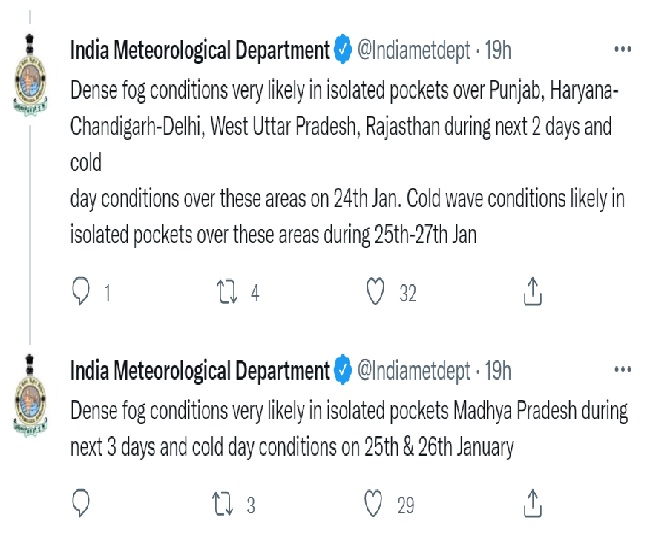Image resolution: width=650 pixels, height=540 pixels.
Task: Reply to the Madhya Pradesh fog tweet
Action: (x=82, y=503)
